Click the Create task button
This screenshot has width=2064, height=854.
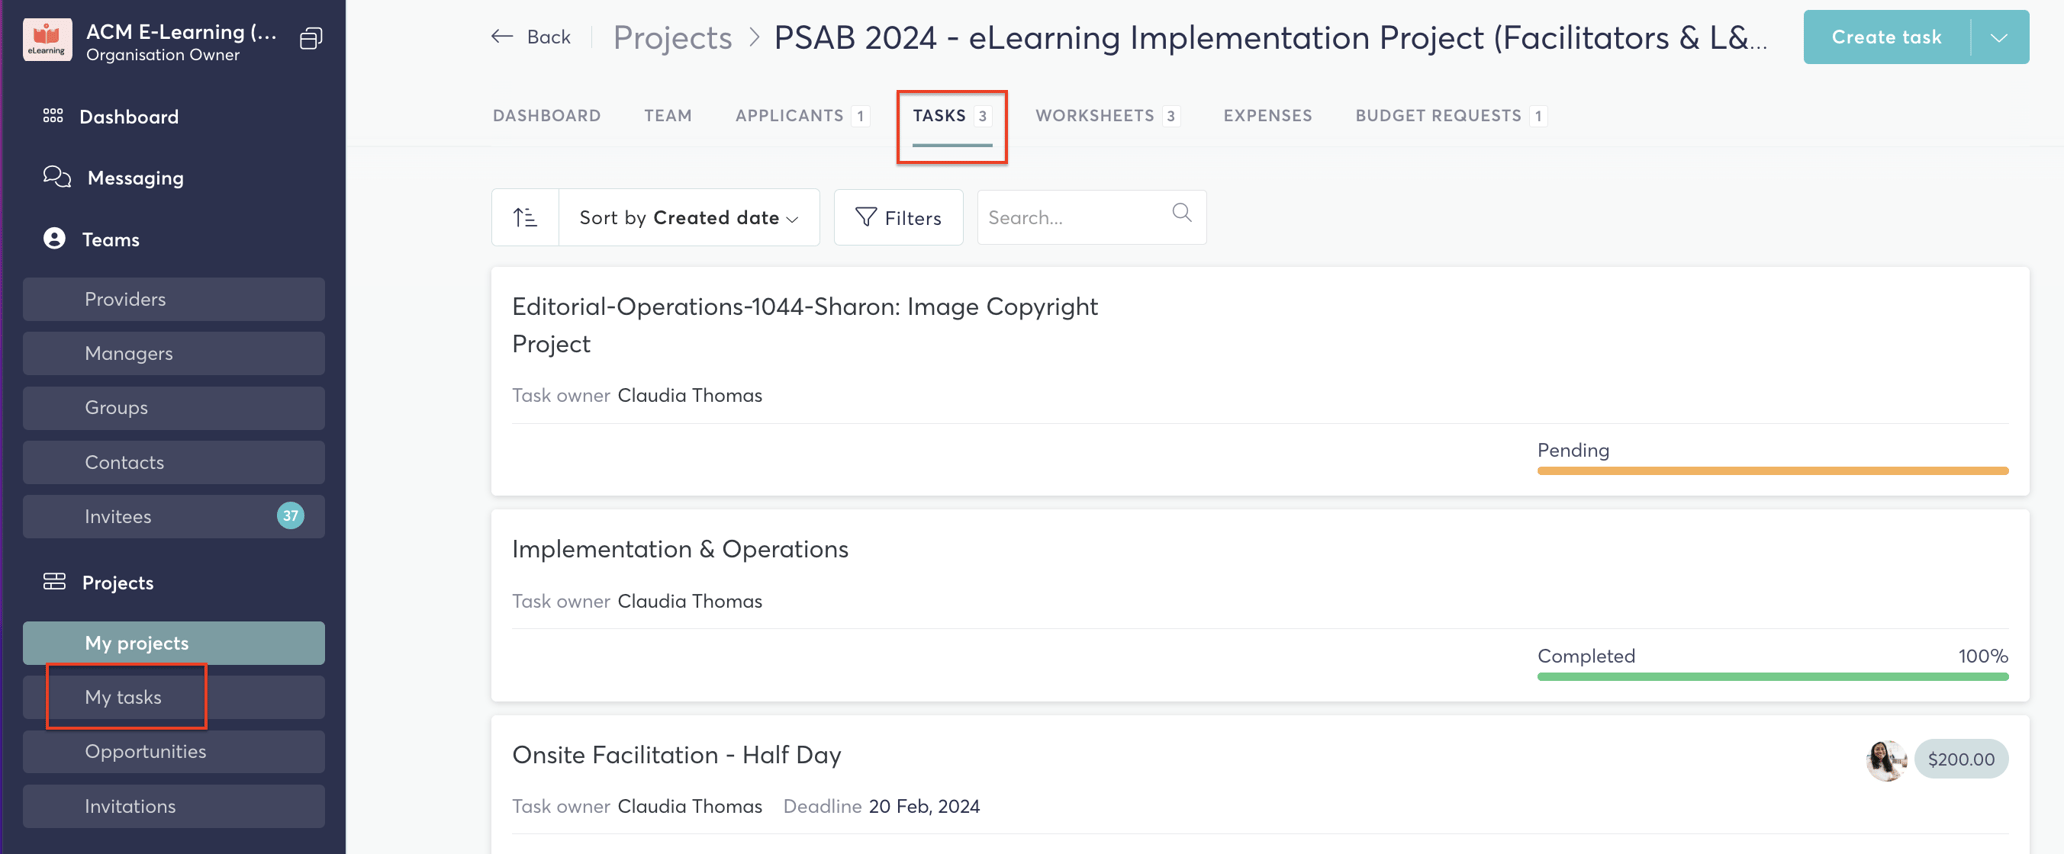1886,37
